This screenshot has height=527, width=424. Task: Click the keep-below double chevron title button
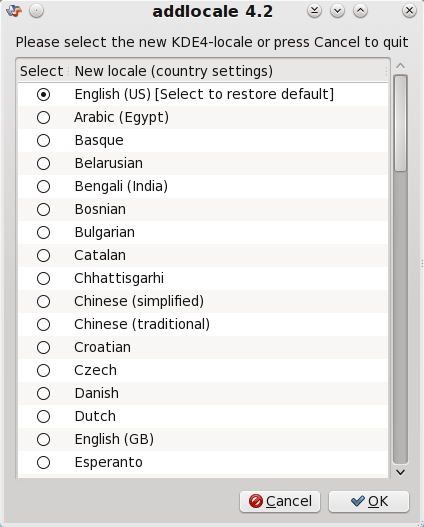click(x=314, y=11)
